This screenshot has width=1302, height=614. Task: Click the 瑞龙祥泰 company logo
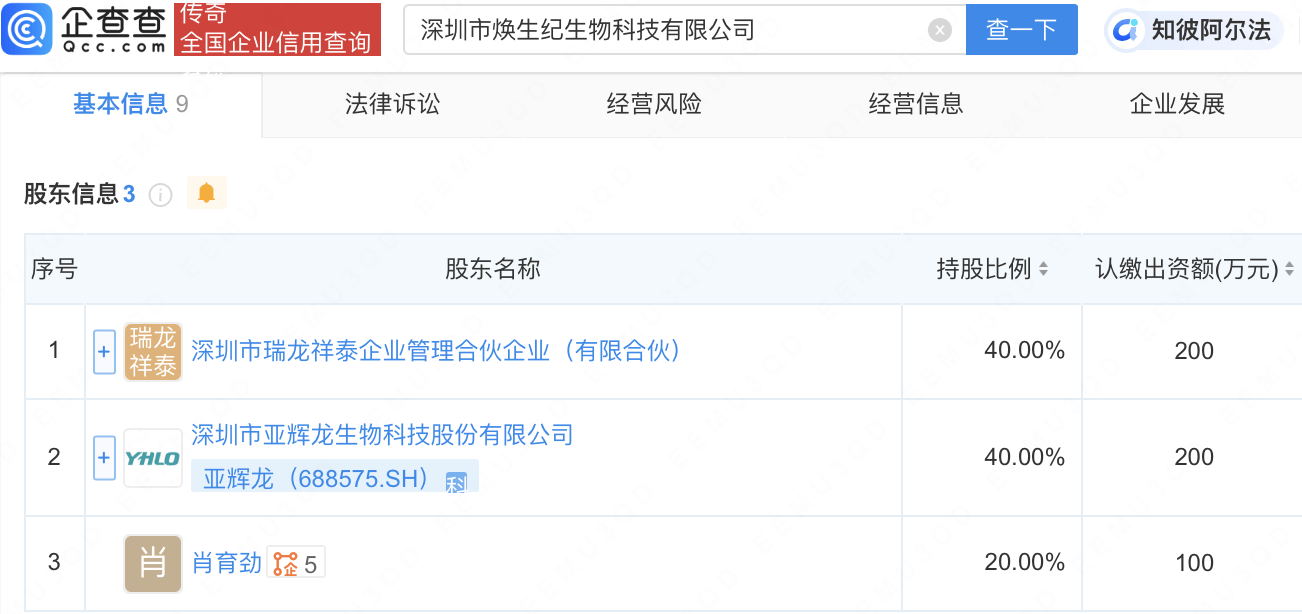click(x=153, y=352)
